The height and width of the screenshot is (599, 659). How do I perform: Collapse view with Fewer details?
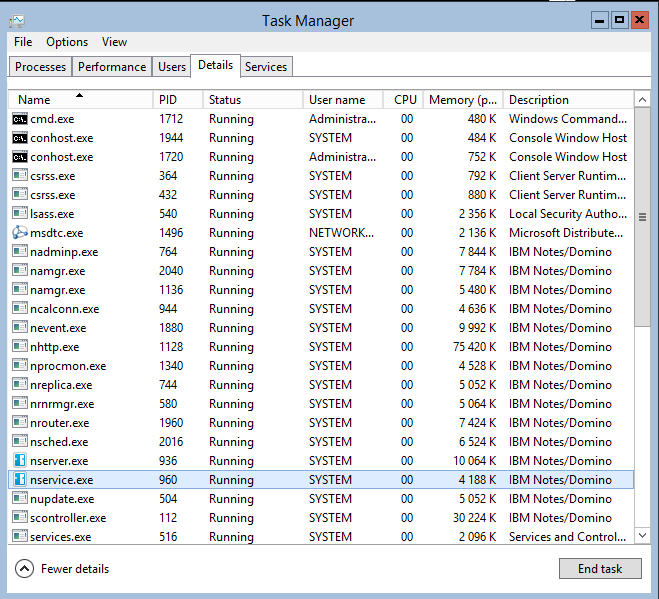pos(62,569)
